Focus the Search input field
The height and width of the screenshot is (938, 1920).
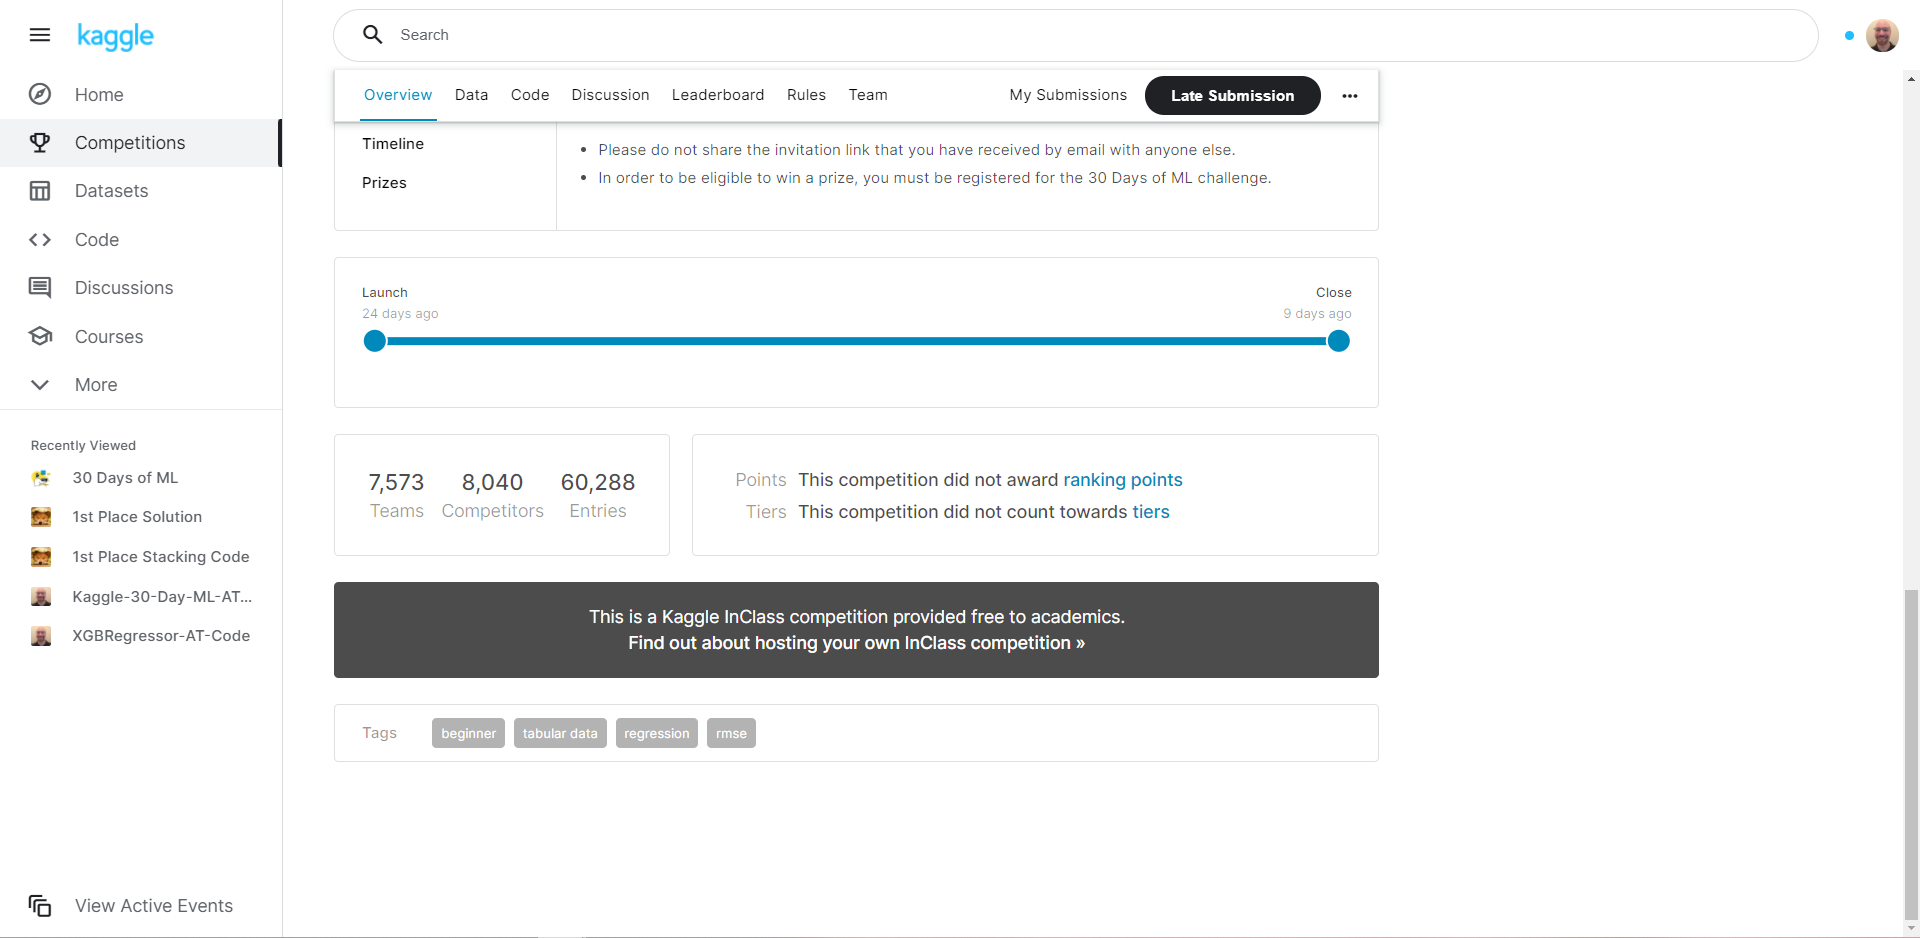(x=1075, y=35)
